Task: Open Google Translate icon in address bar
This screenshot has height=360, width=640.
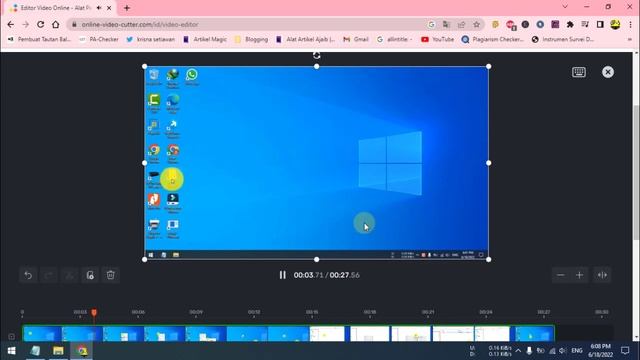Action: point(446,24)
